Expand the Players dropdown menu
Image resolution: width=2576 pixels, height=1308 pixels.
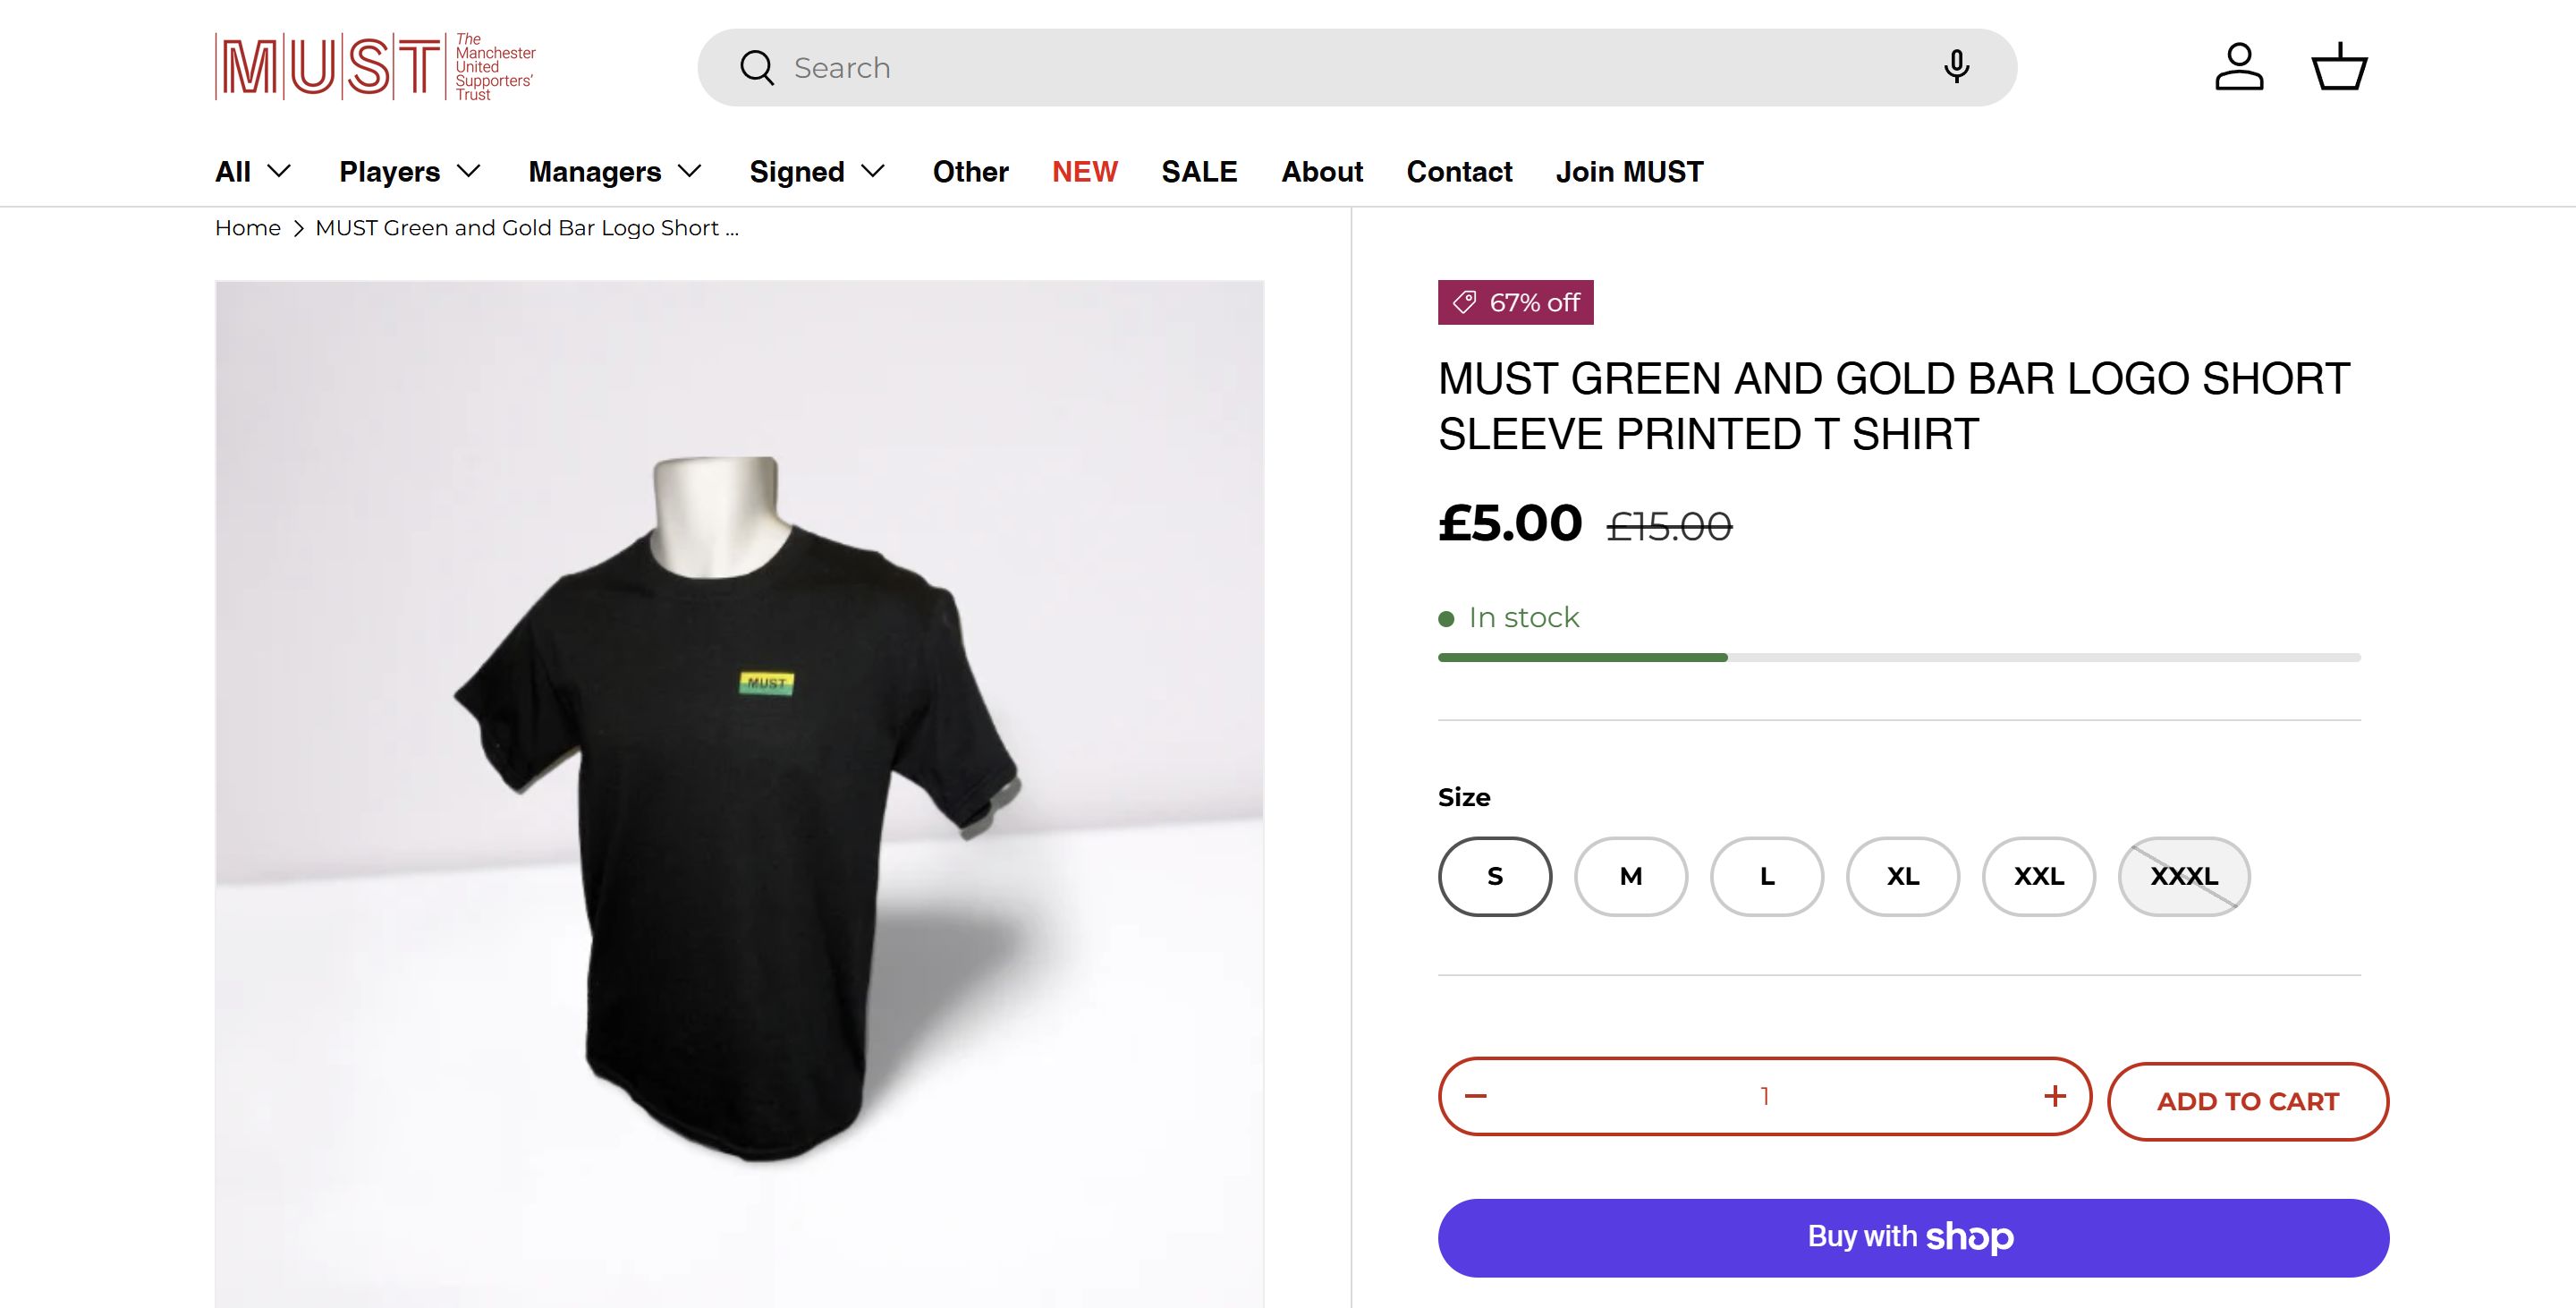pos(410,172)
